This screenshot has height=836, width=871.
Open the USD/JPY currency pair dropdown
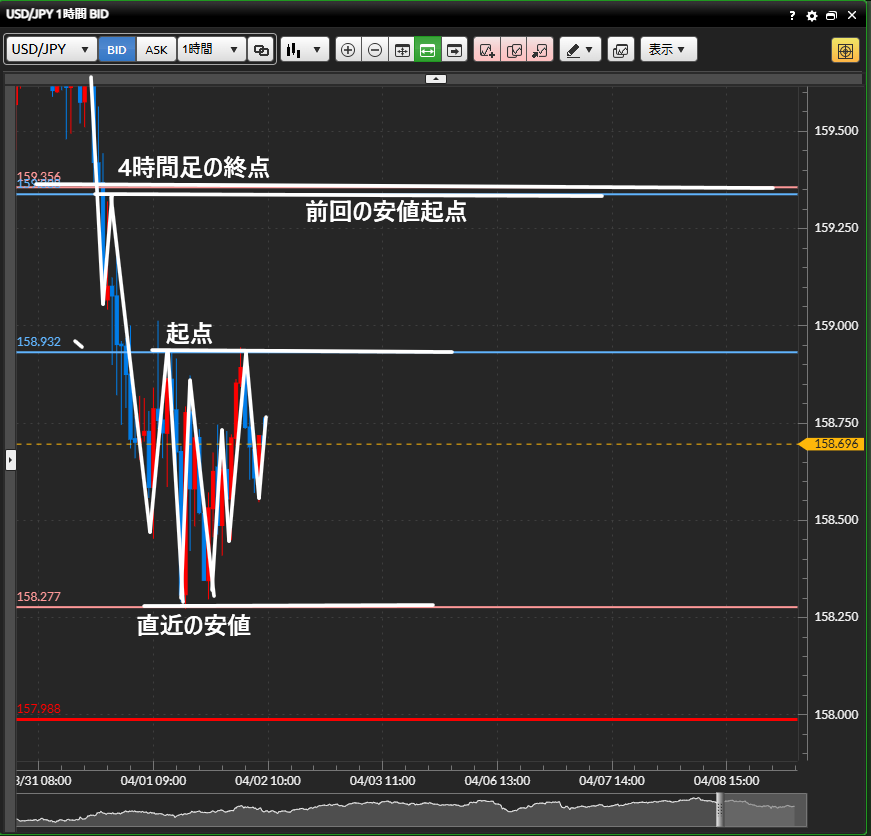coord(52,50)
